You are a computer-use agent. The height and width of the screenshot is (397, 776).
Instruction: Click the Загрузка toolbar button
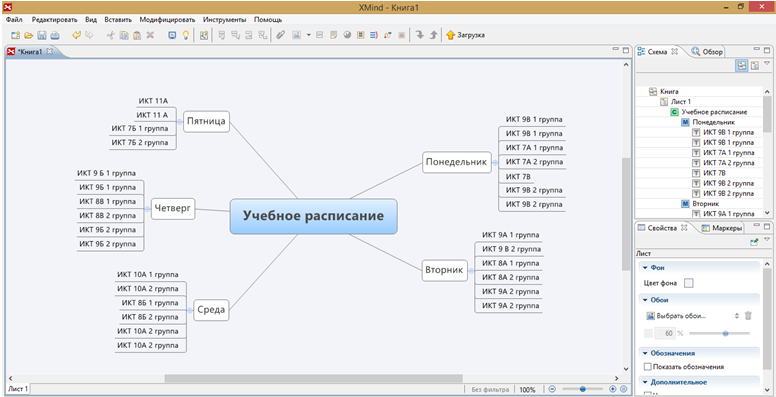[x=465, y=35]
